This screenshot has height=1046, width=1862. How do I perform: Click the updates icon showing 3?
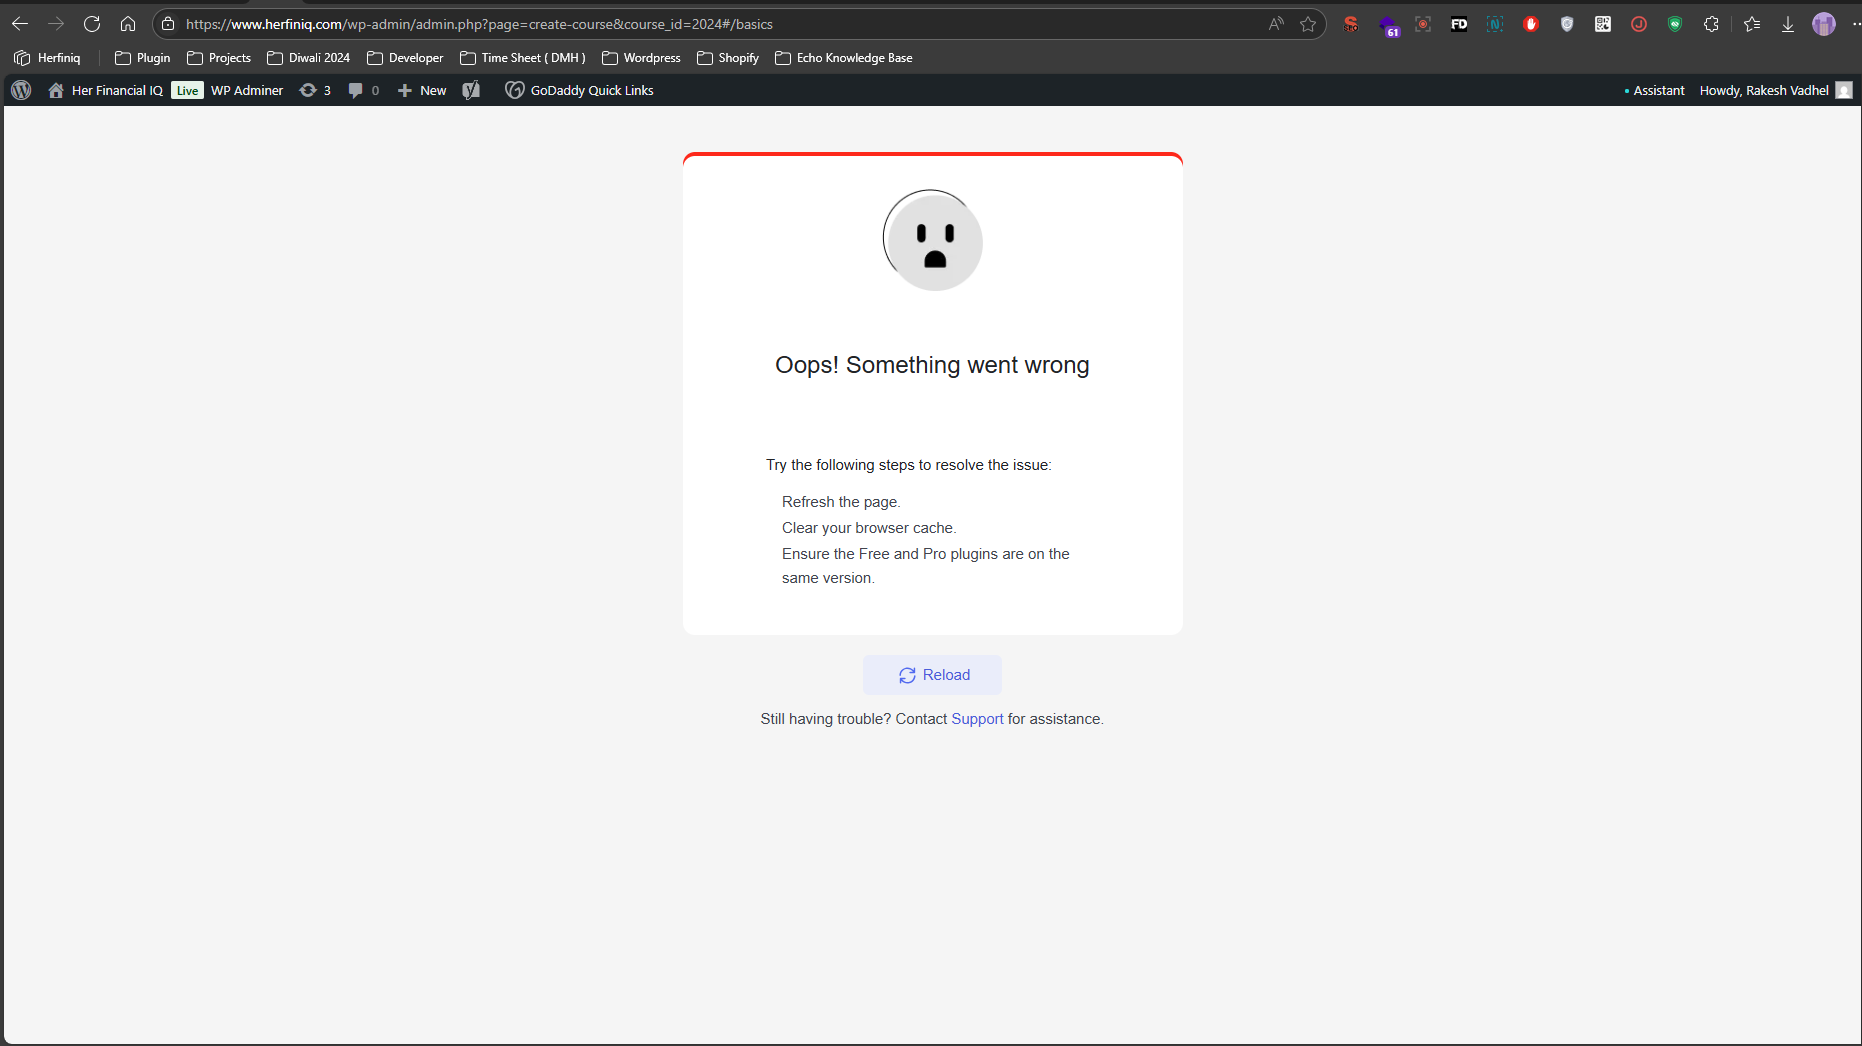click(314, 90)
